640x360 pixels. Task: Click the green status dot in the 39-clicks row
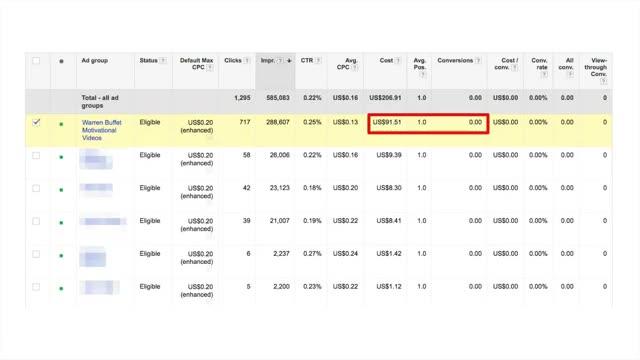coord(61,223)
